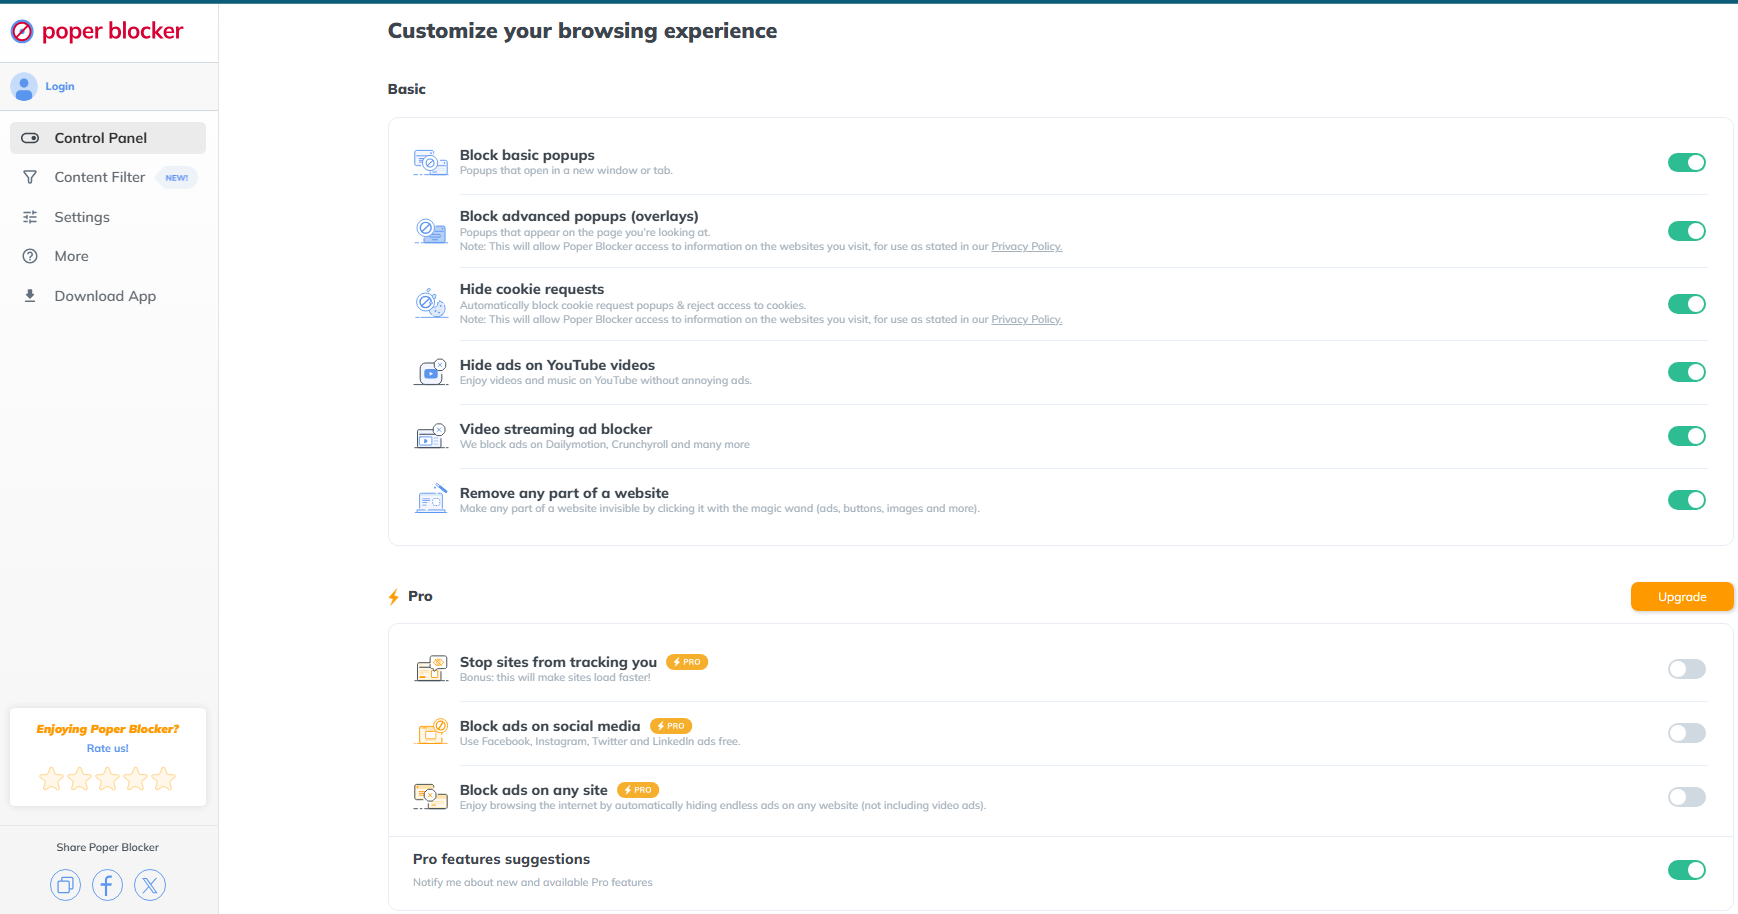Open the More menu item
The width and height of the screenshot is (1738, 914).
click(70, 256)
